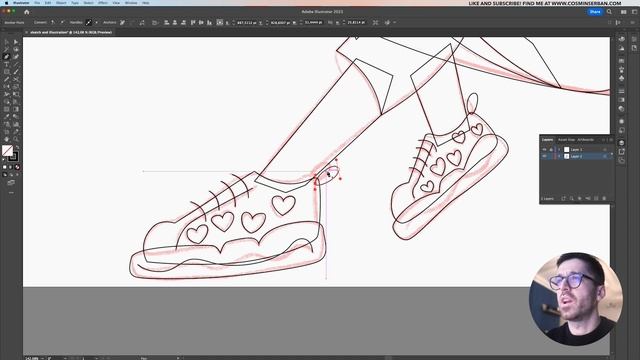Select the Free Transform tool
This screenshot has height=360, width=640.
[x=16, y=94]
